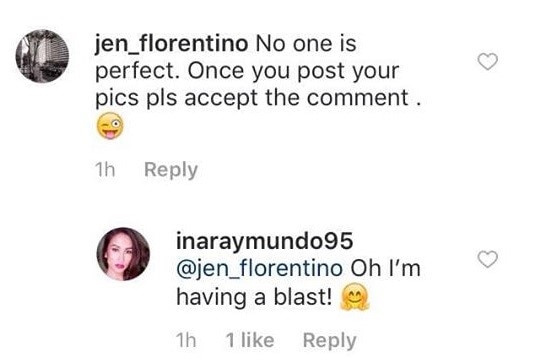Reply to jen_florentino's comment
The image size is (533, 363).
[171, 170]
